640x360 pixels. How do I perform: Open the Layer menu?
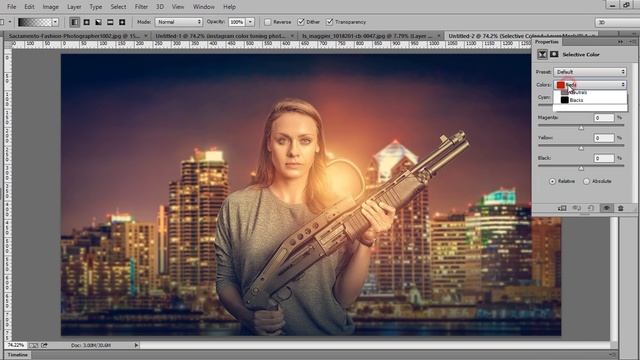click(x=74, y=7)
